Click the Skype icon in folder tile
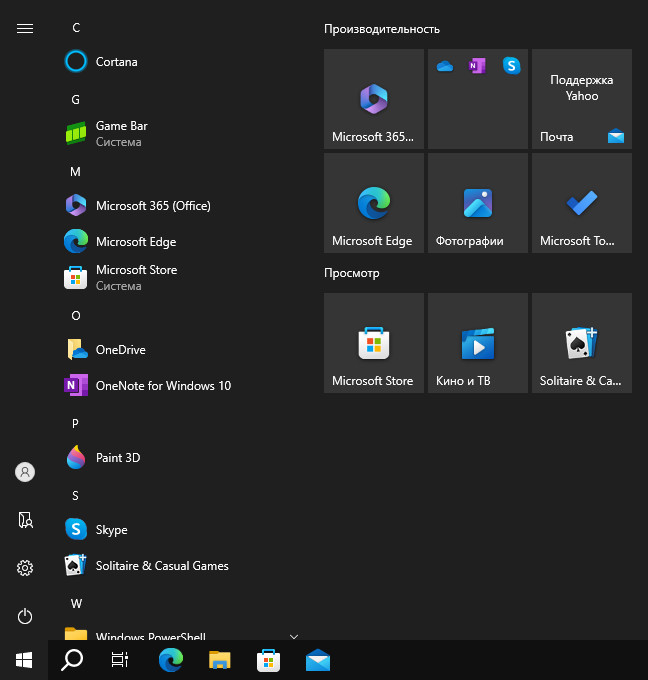Image resolution: width=648 pixels, height=680 pixels. (511, 66)
